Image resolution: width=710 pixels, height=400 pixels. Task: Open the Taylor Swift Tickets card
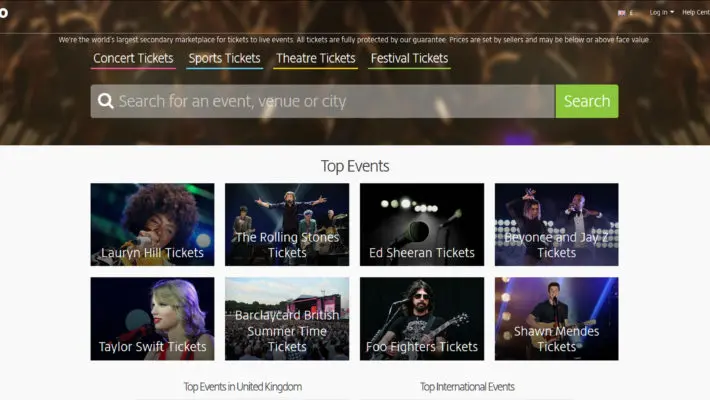coord(152,318)
